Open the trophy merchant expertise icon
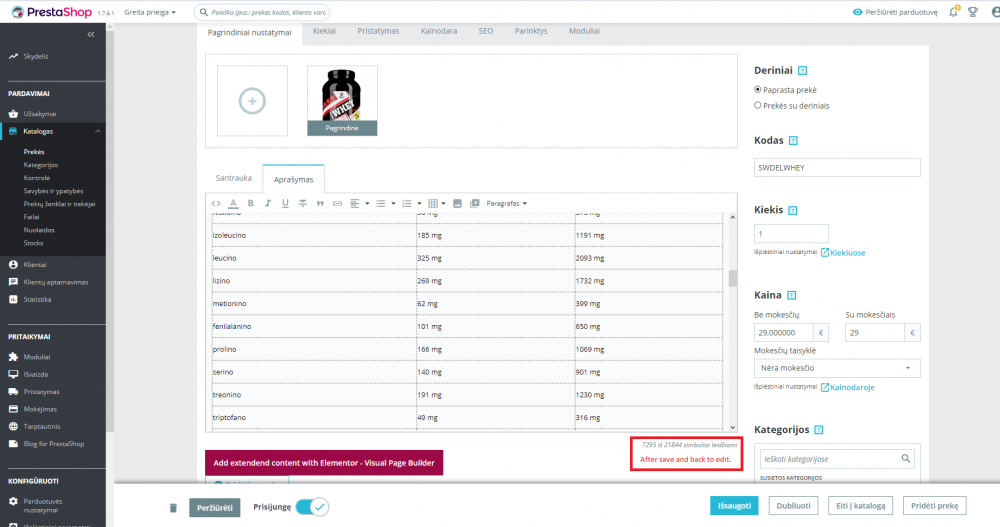Image resolution: width=1000 pixels, height=527 pixels. click(973, 11)
